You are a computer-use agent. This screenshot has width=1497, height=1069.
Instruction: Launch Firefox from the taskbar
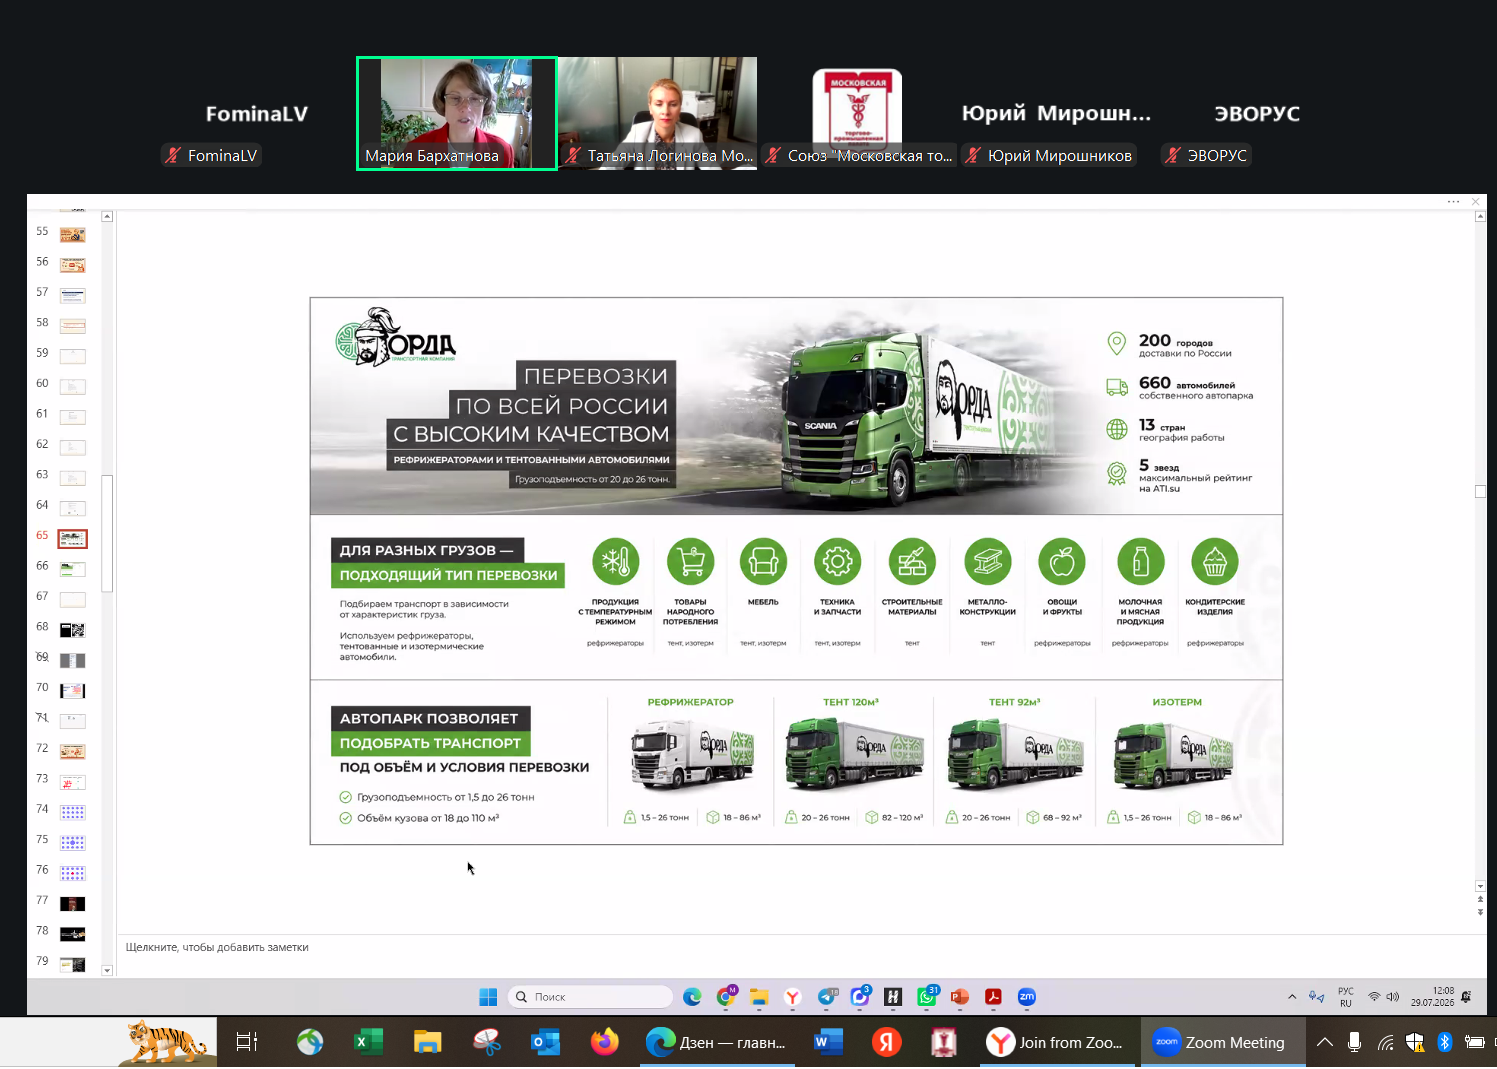pos(604,1043)
